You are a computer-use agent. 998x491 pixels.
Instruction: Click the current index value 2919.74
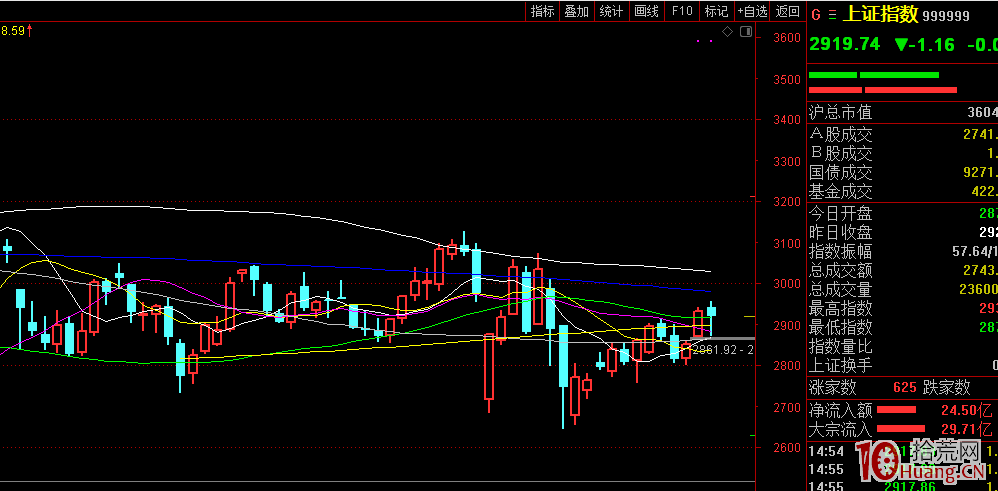pyautogui.click(x=845, y=44)
